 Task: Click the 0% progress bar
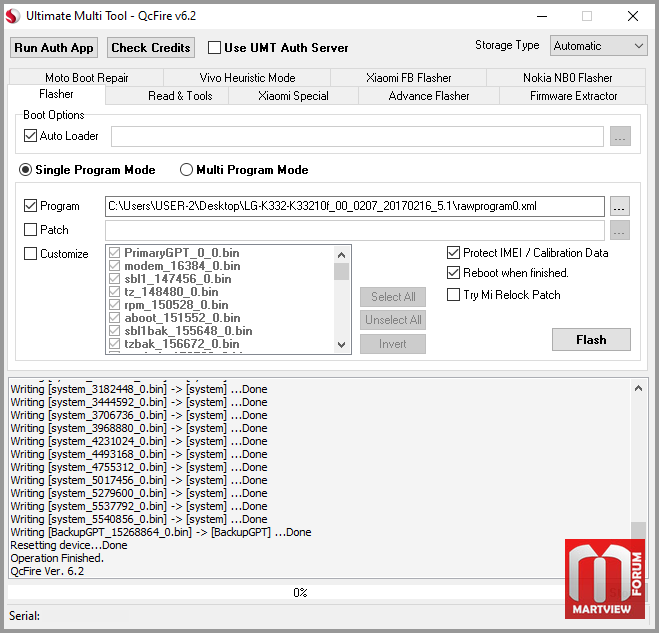(x=300, y=593)
